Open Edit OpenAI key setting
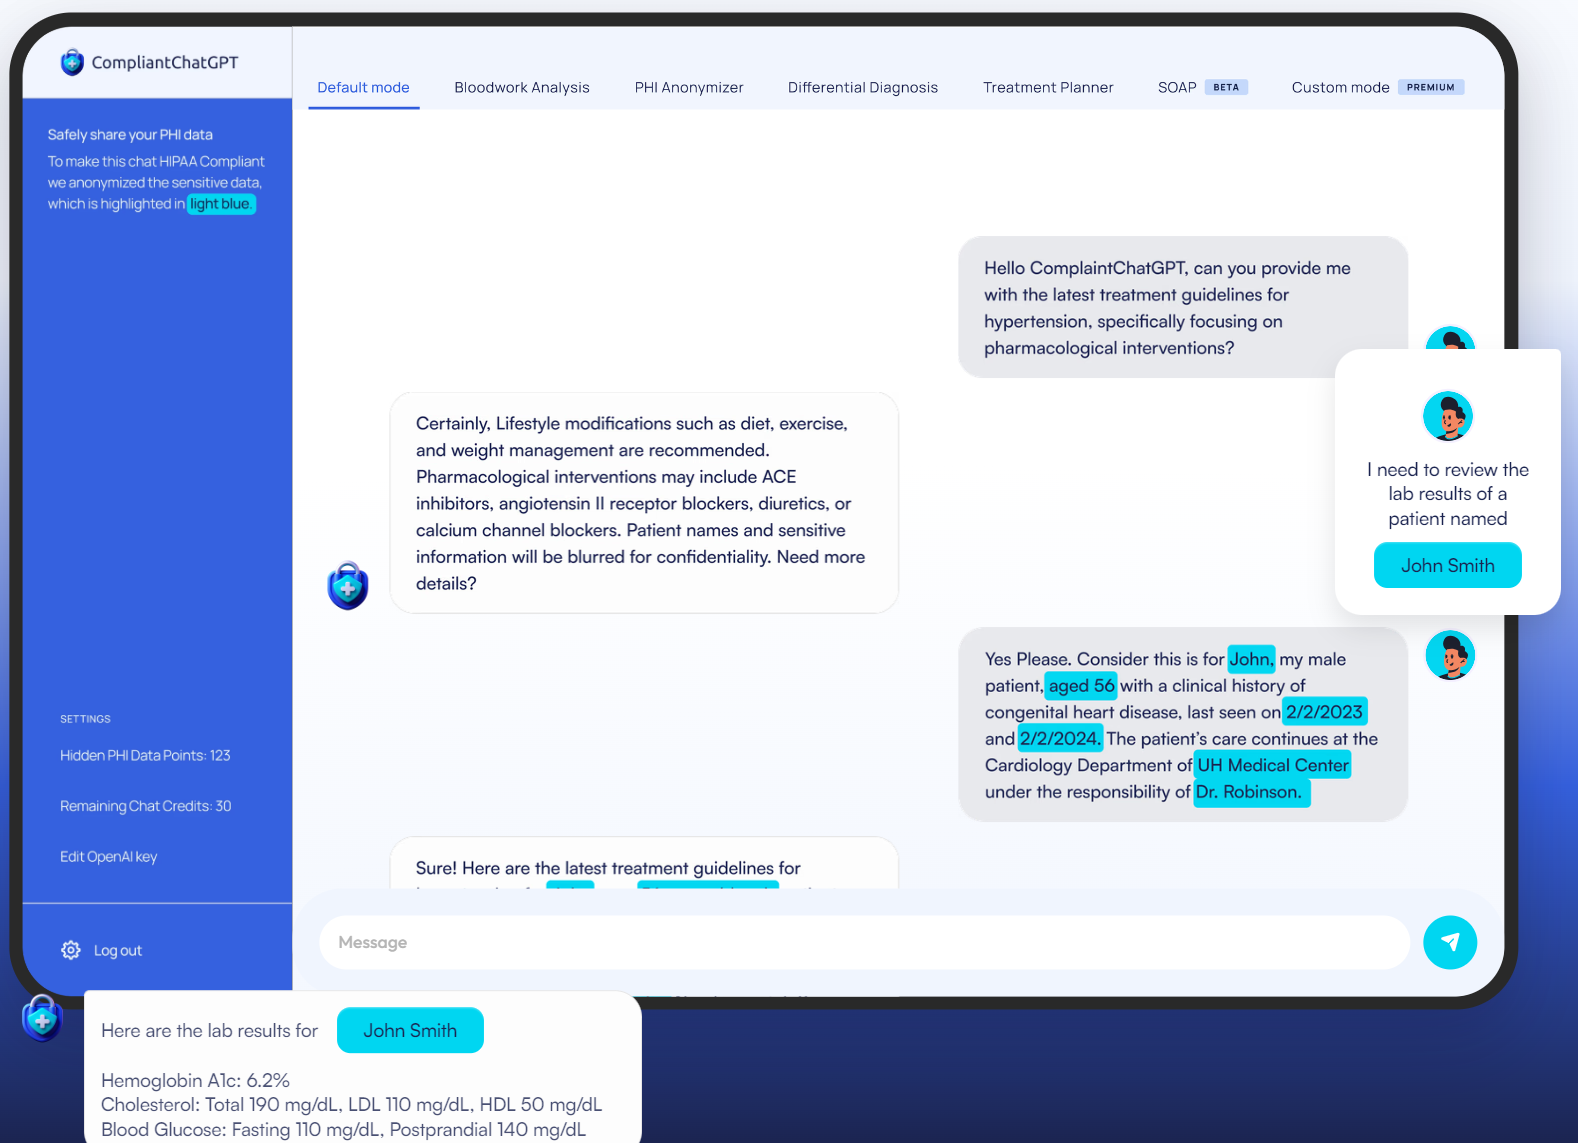 pyautogui.click(x=108, y=856)
